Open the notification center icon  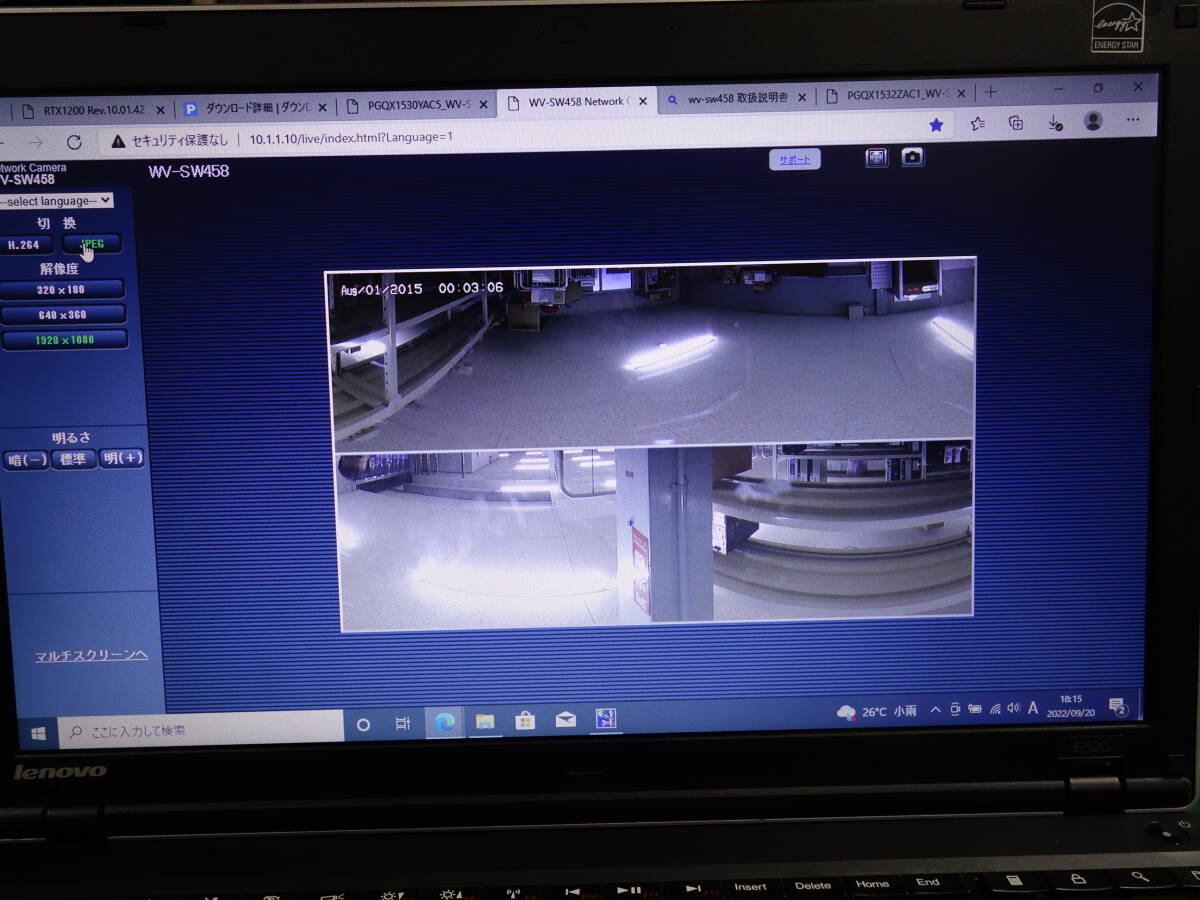coord(1118,707)
